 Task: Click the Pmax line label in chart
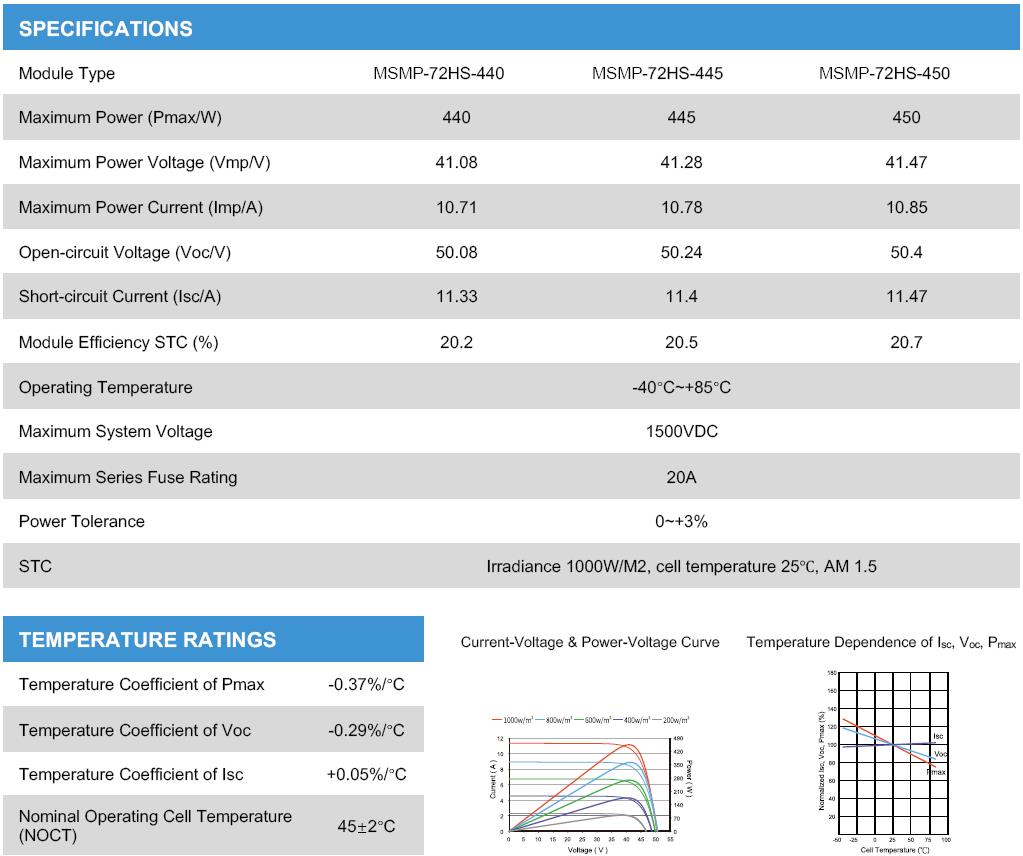936,772
